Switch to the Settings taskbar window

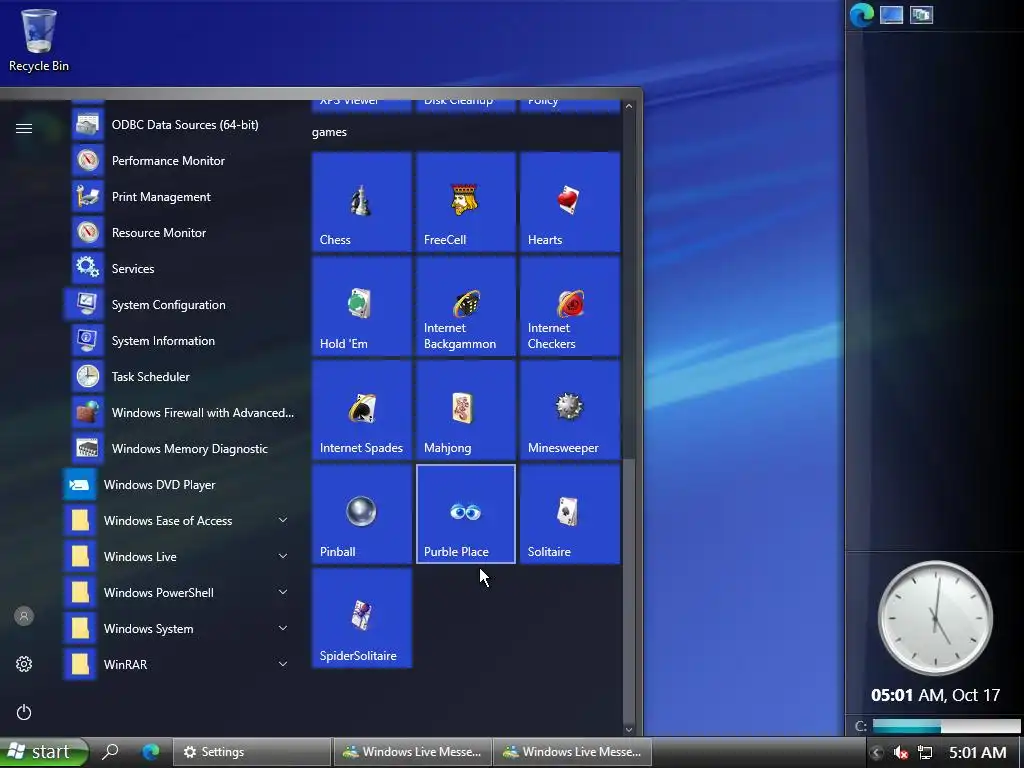[x=251, y=752]
